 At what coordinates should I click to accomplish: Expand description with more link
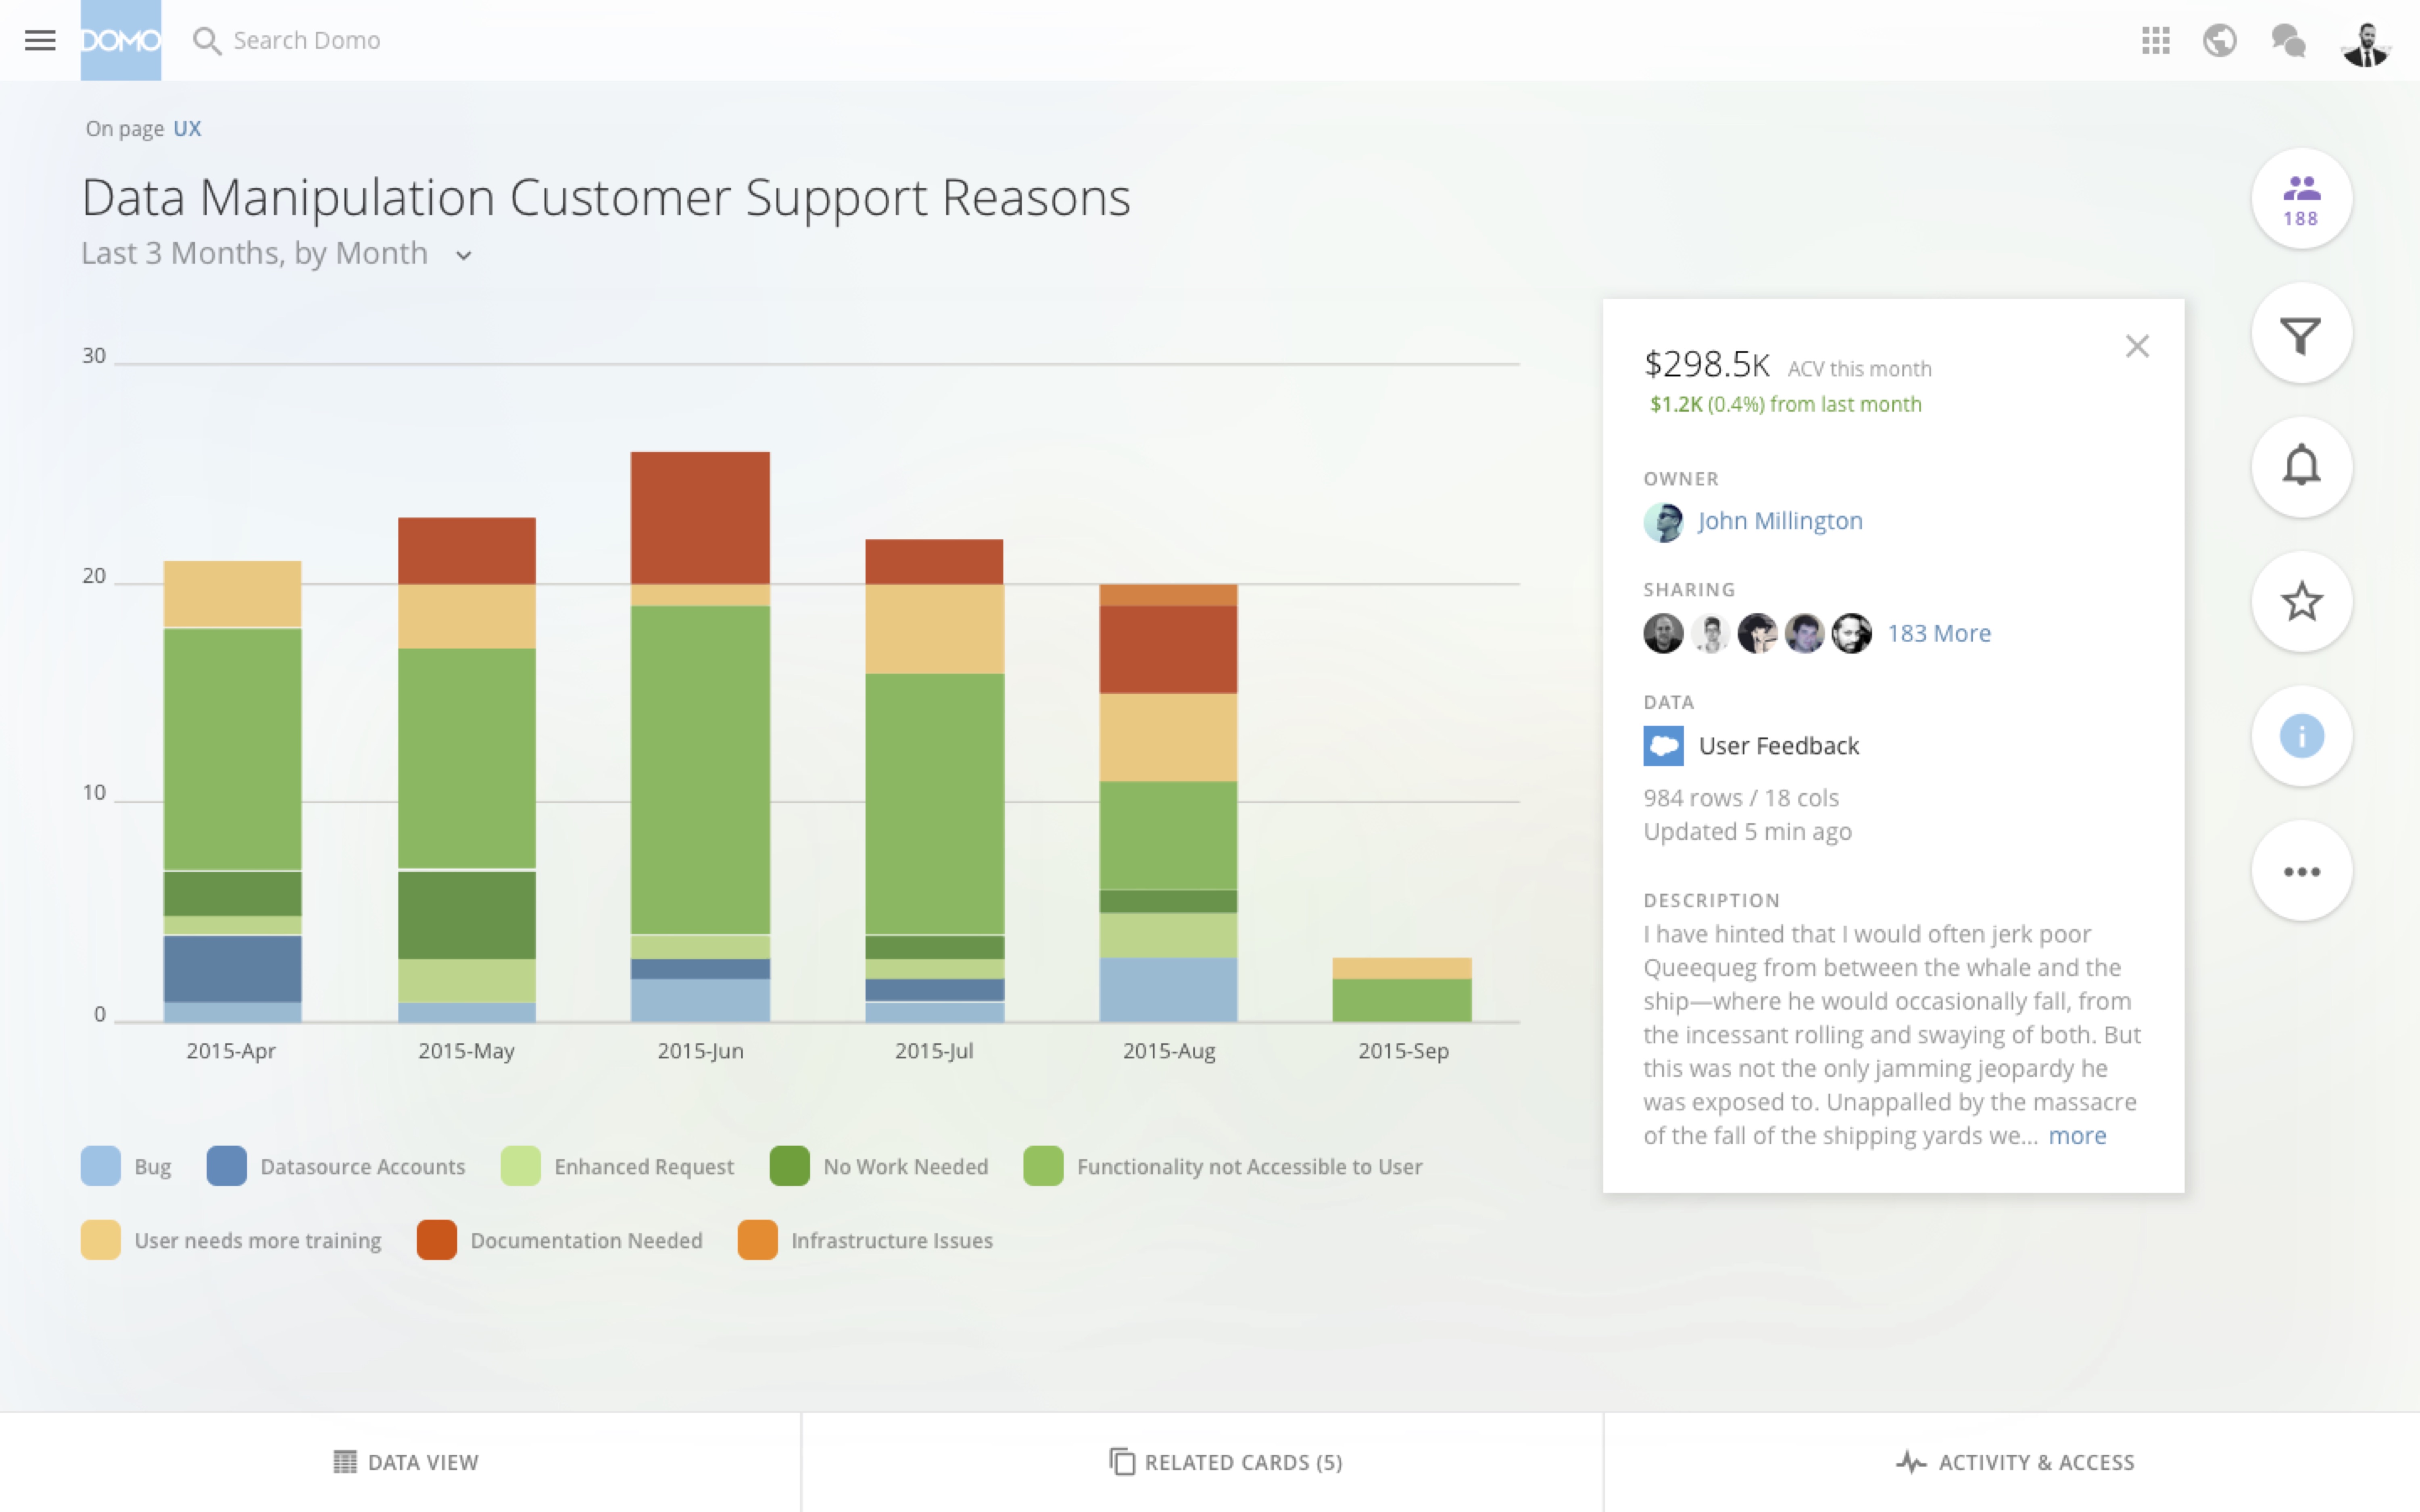[x=2077, y=1136]
